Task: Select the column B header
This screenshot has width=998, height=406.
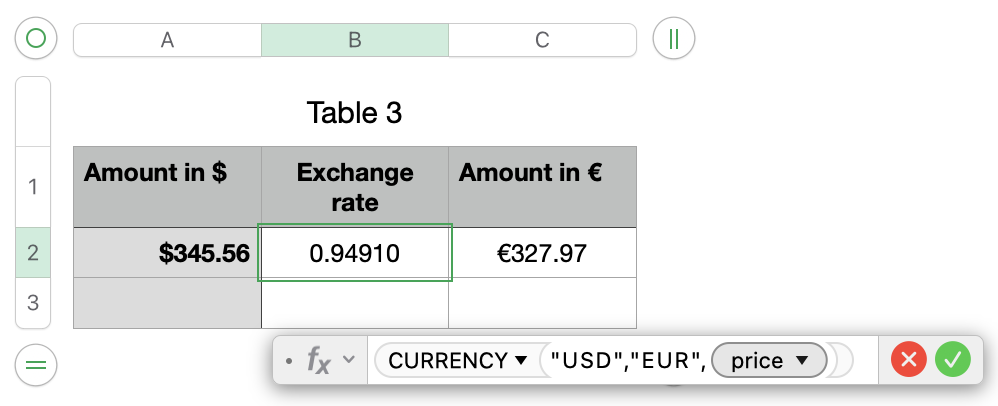Action: pos(354,40)
